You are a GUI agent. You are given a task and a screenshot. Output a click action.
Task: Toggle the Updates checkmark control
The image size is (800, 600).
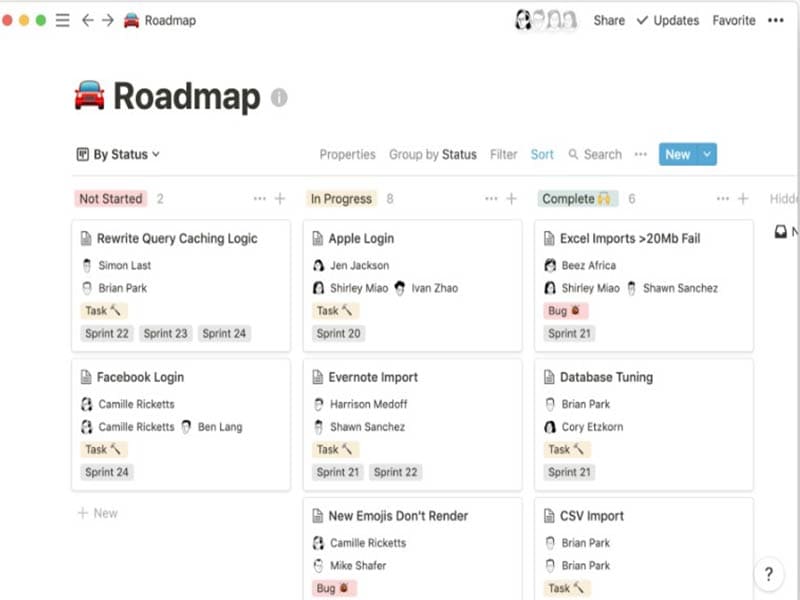click(x=644, y=20)
